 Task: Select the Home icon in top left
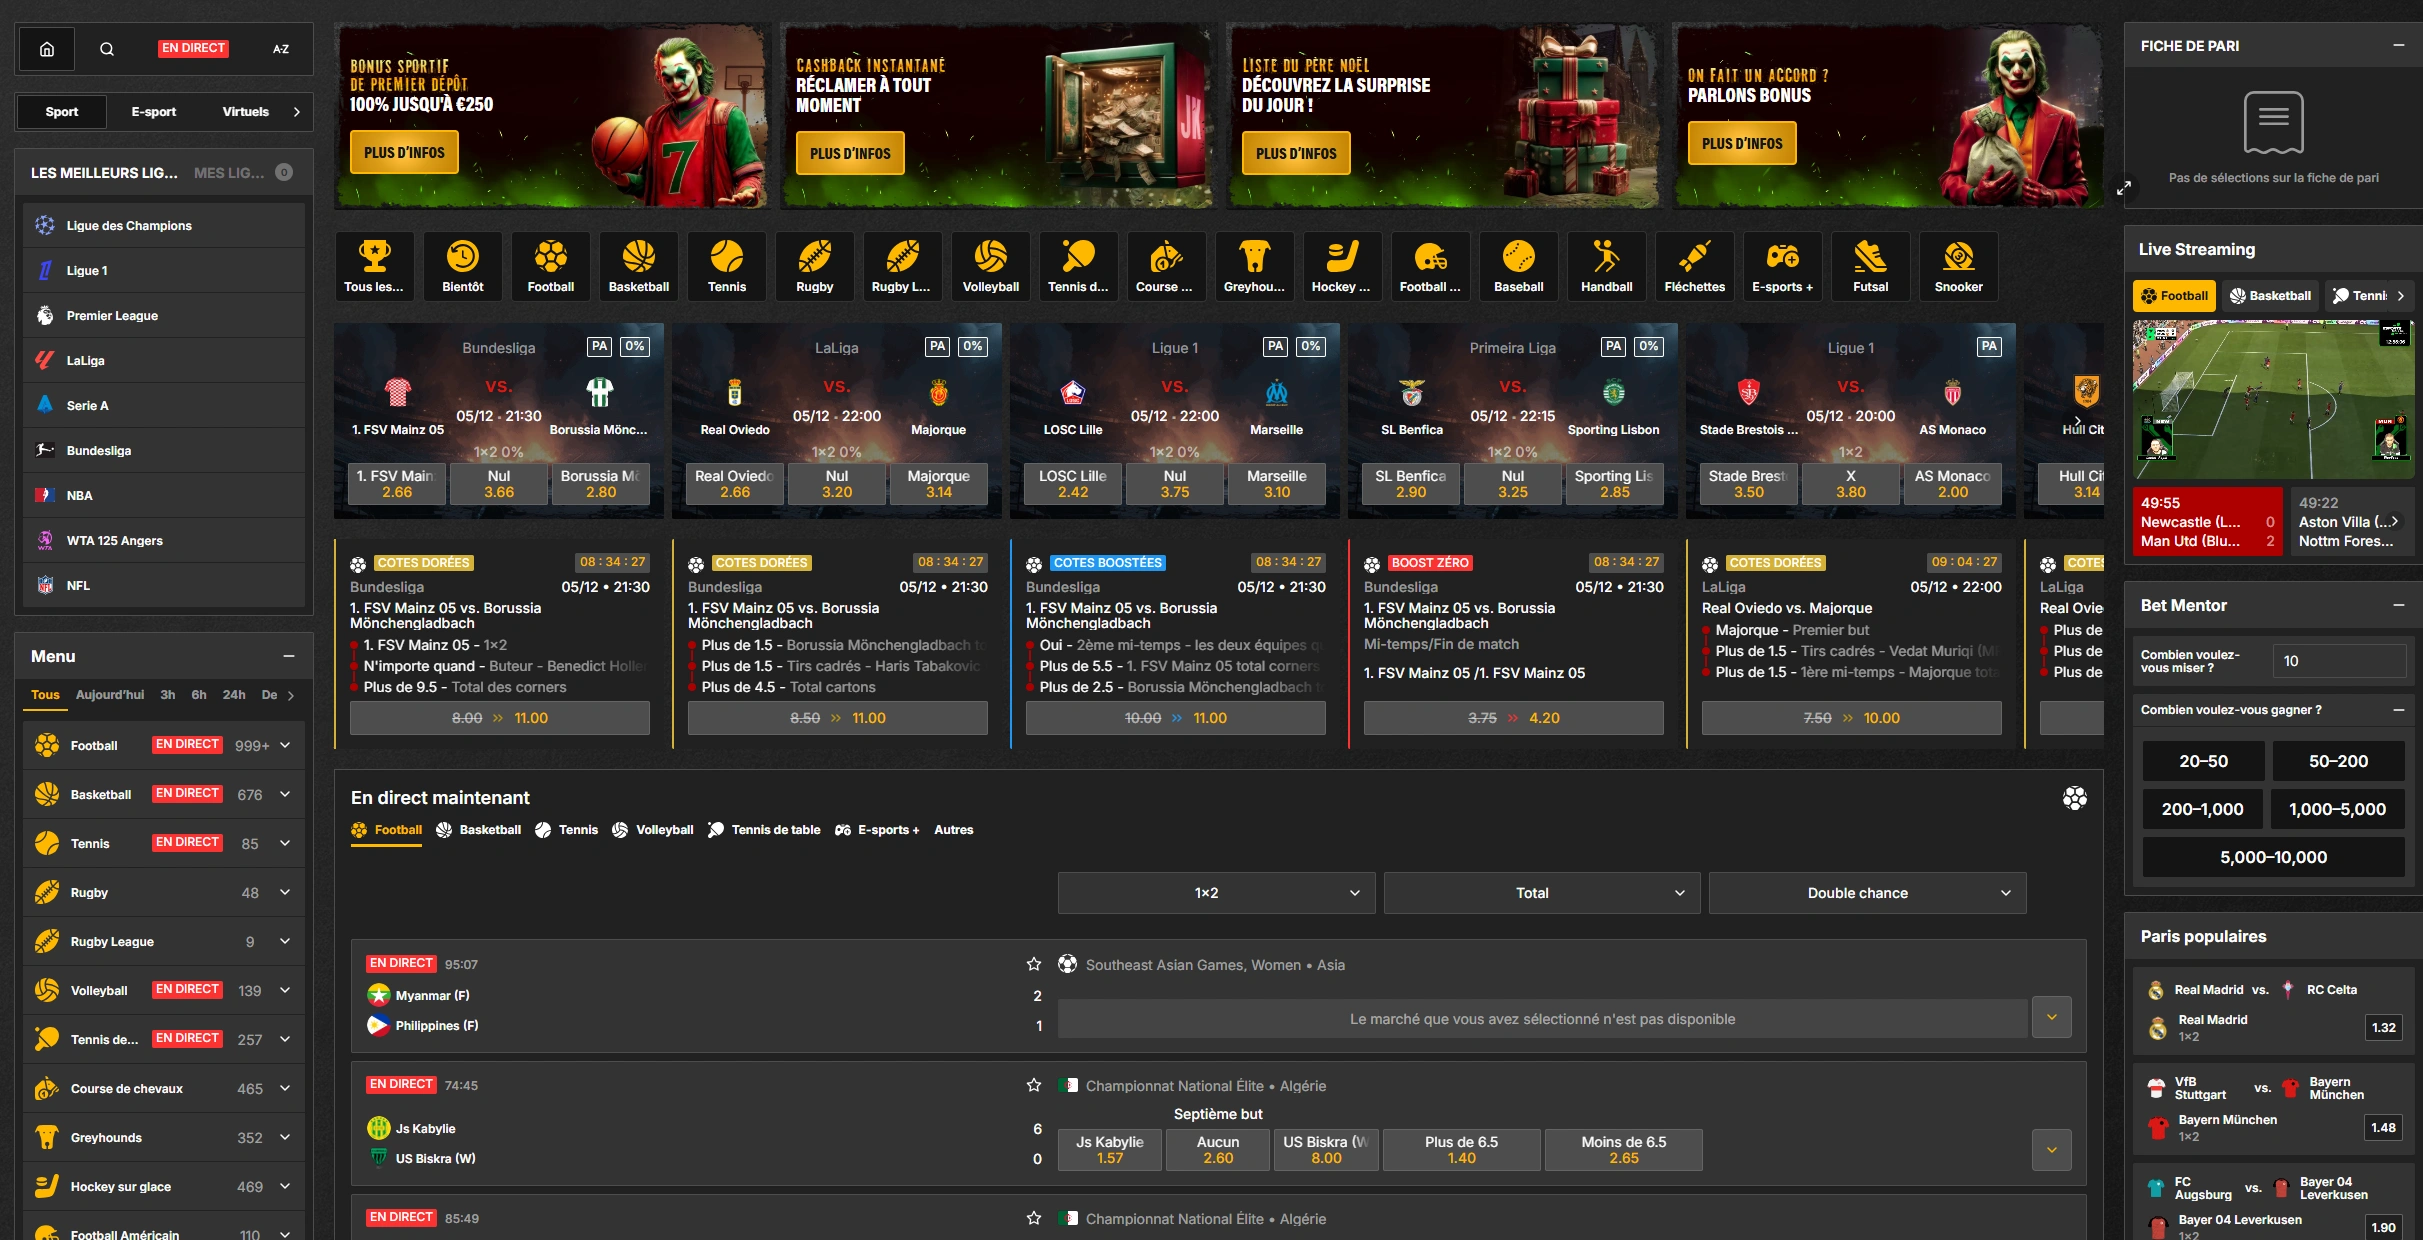(x=46, y=48)
